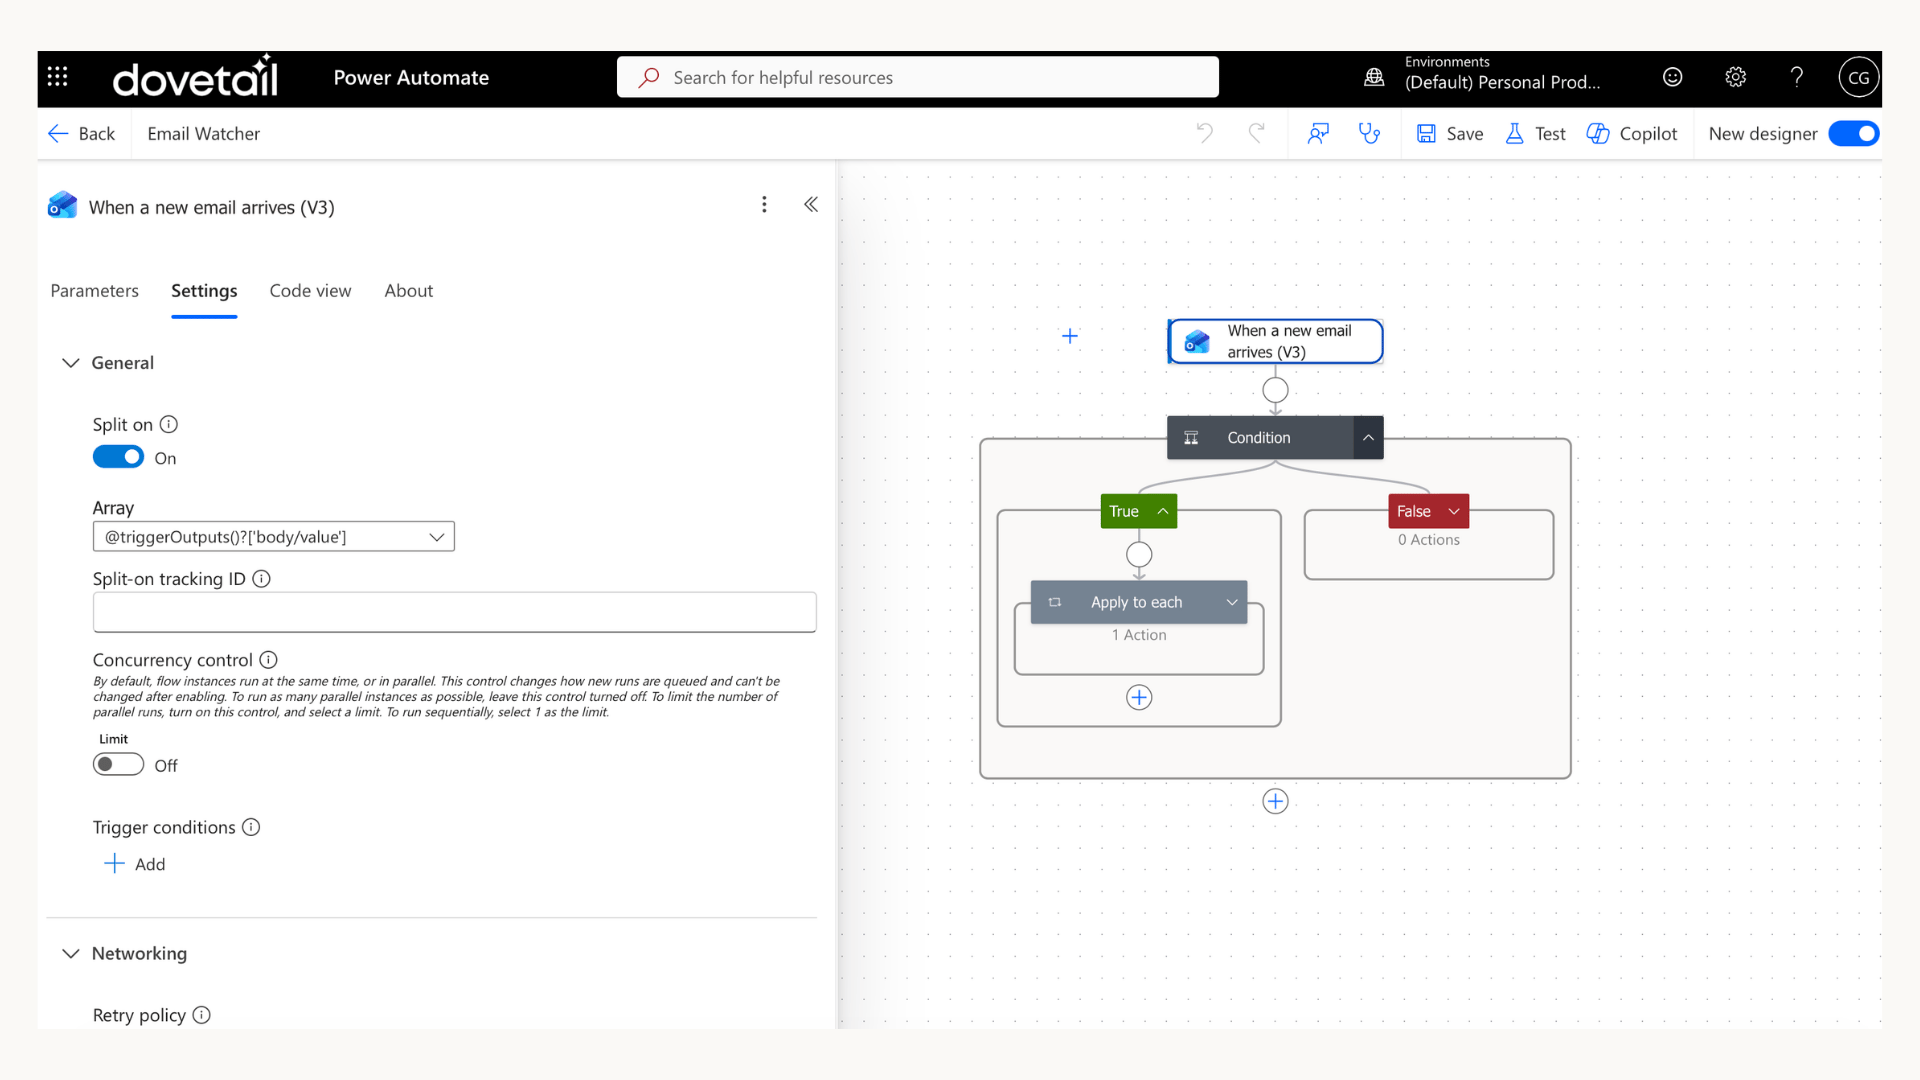Open the settings gear icon
The image size is (1920, 1080).
pyautogui.click(x=1735, y=77)
